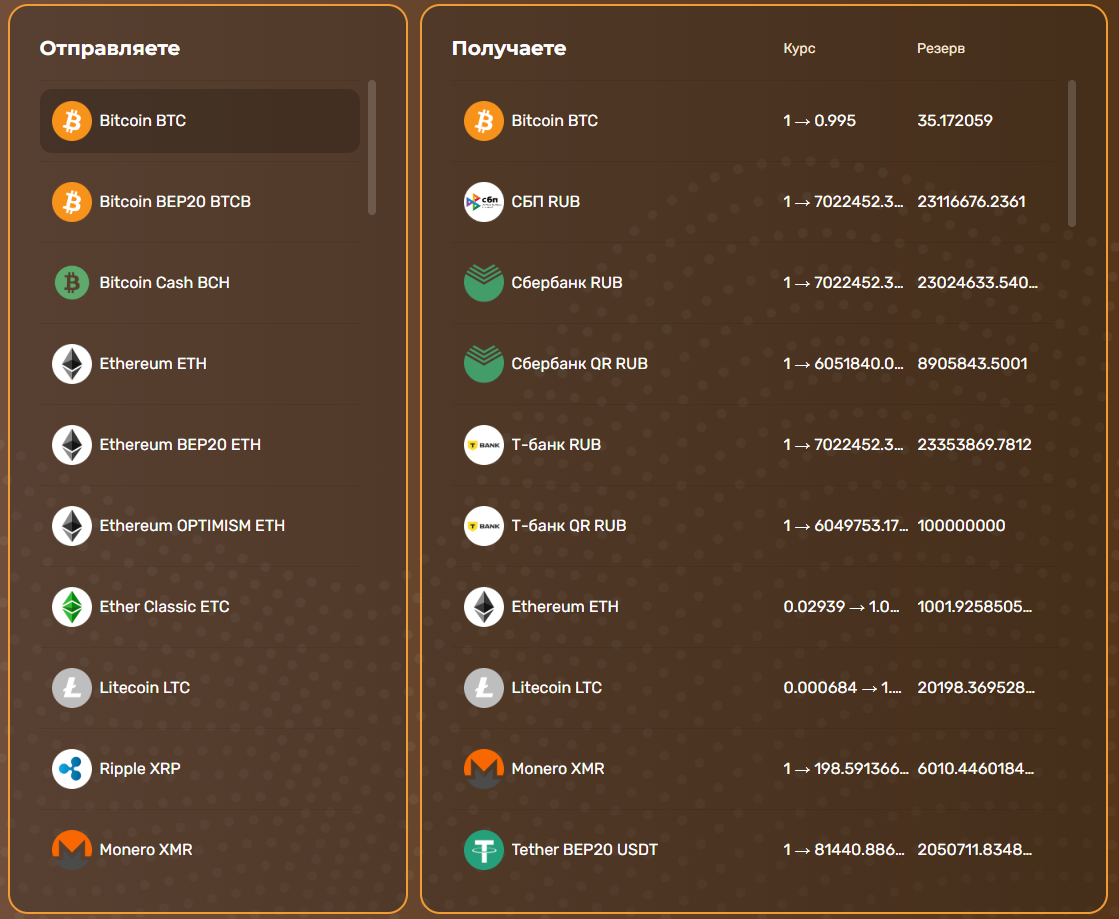This screenshot has width=1119, height=919.
Task: Click the Ether Classic ETC icon
Action: coord(72,606)
